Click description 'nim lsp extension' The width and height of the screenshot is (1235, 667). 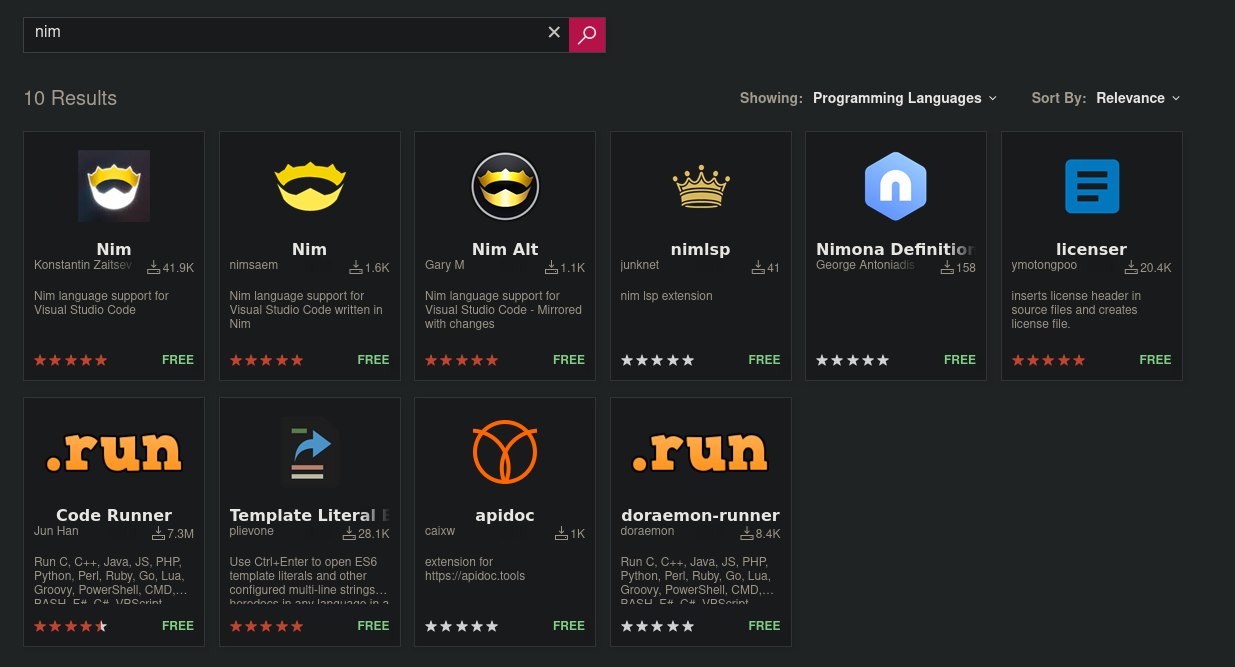pyautogui.click(x=667, y=296)
